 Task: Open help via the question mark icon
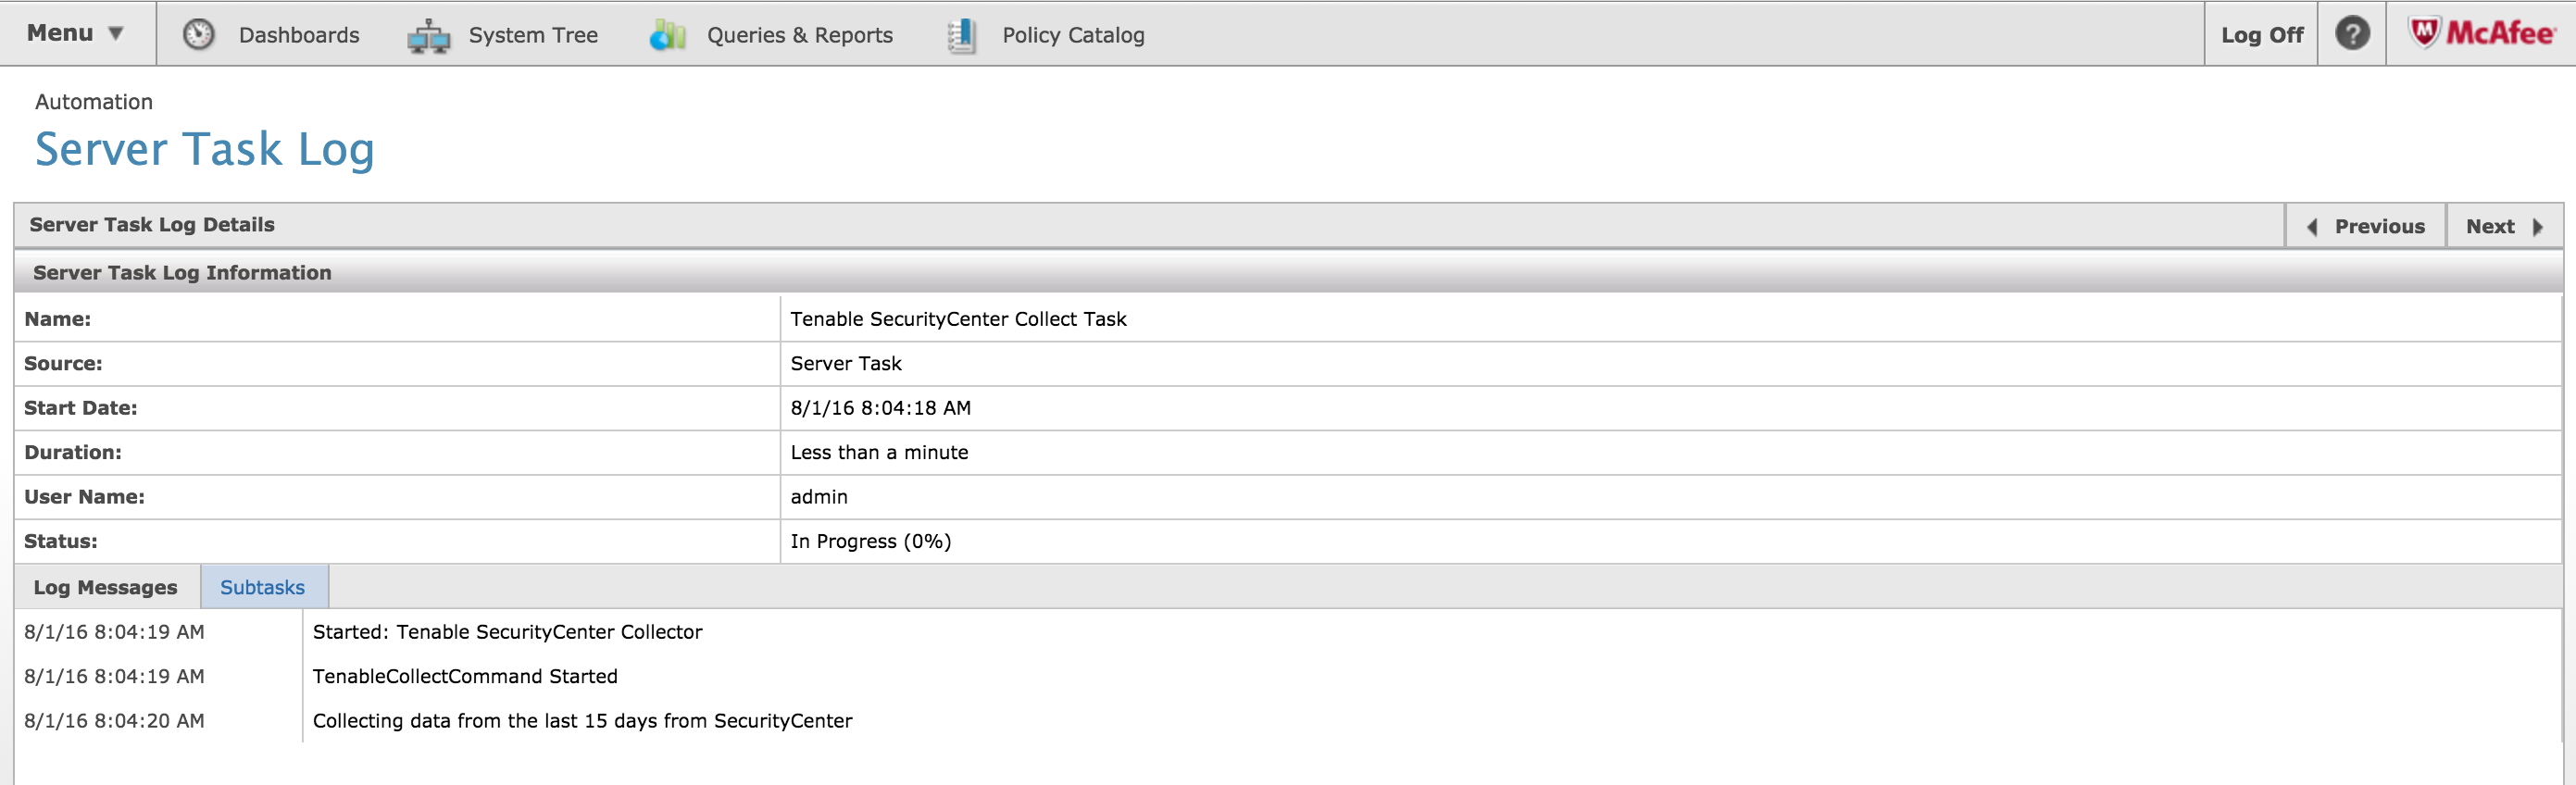click(2352, 34)
